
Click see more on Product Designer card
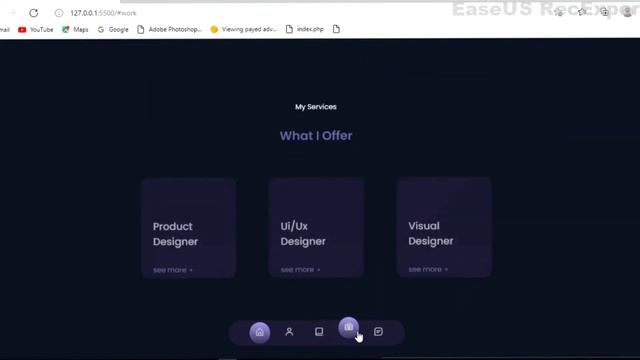coord(173,270)
